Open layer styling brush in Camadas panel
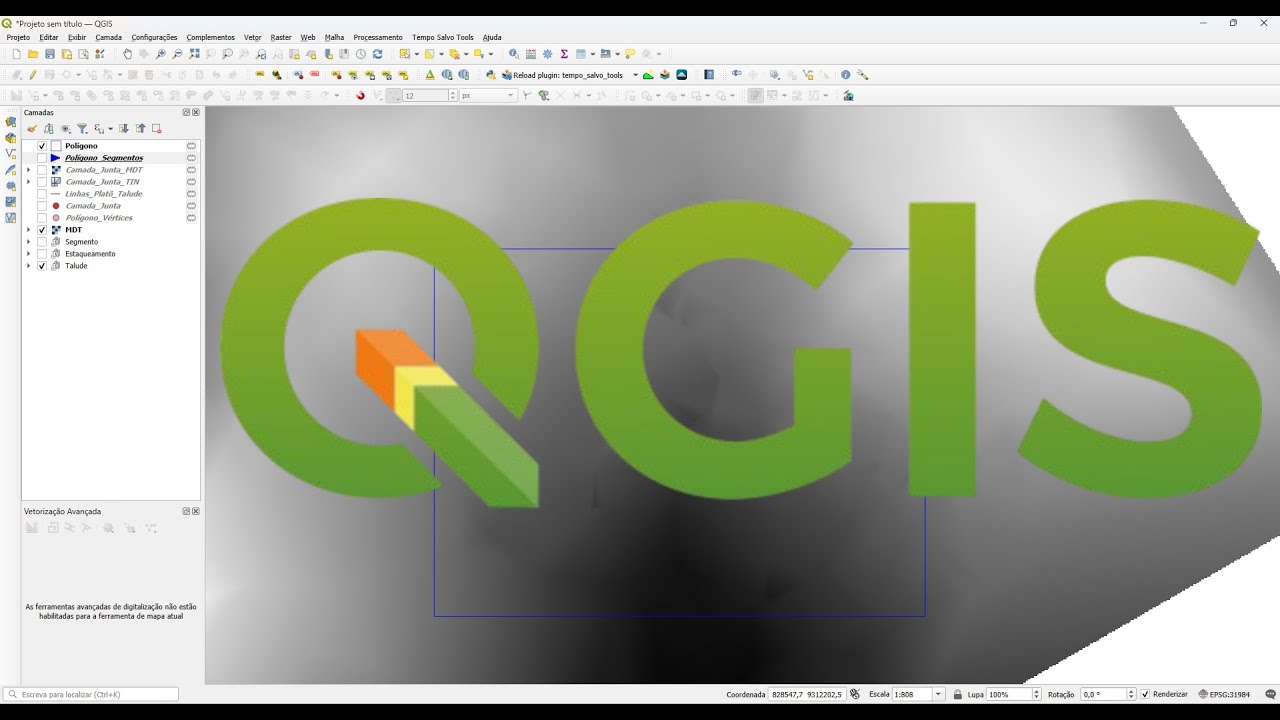 tap(32, 128)
